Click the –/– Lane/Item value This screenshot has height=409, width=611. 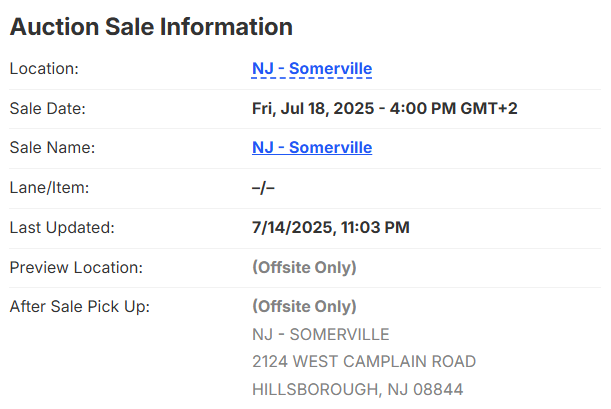coord(263,187)
